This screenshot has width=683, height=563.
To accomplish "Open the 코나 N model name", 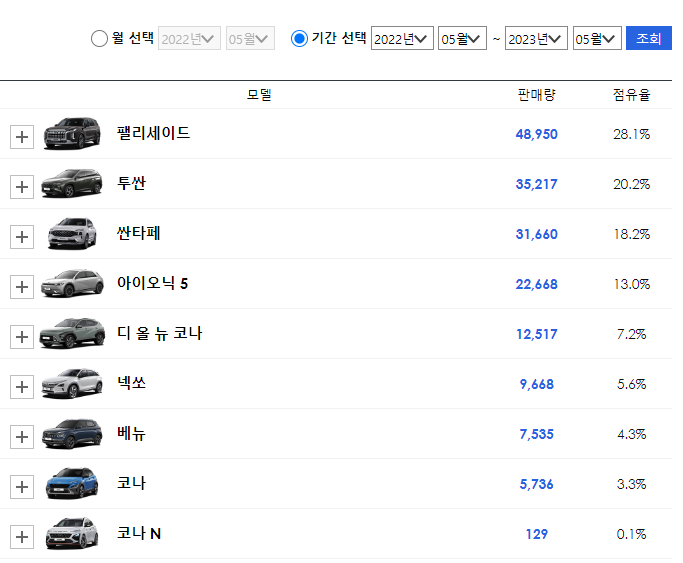I will [x=139, y=533].
